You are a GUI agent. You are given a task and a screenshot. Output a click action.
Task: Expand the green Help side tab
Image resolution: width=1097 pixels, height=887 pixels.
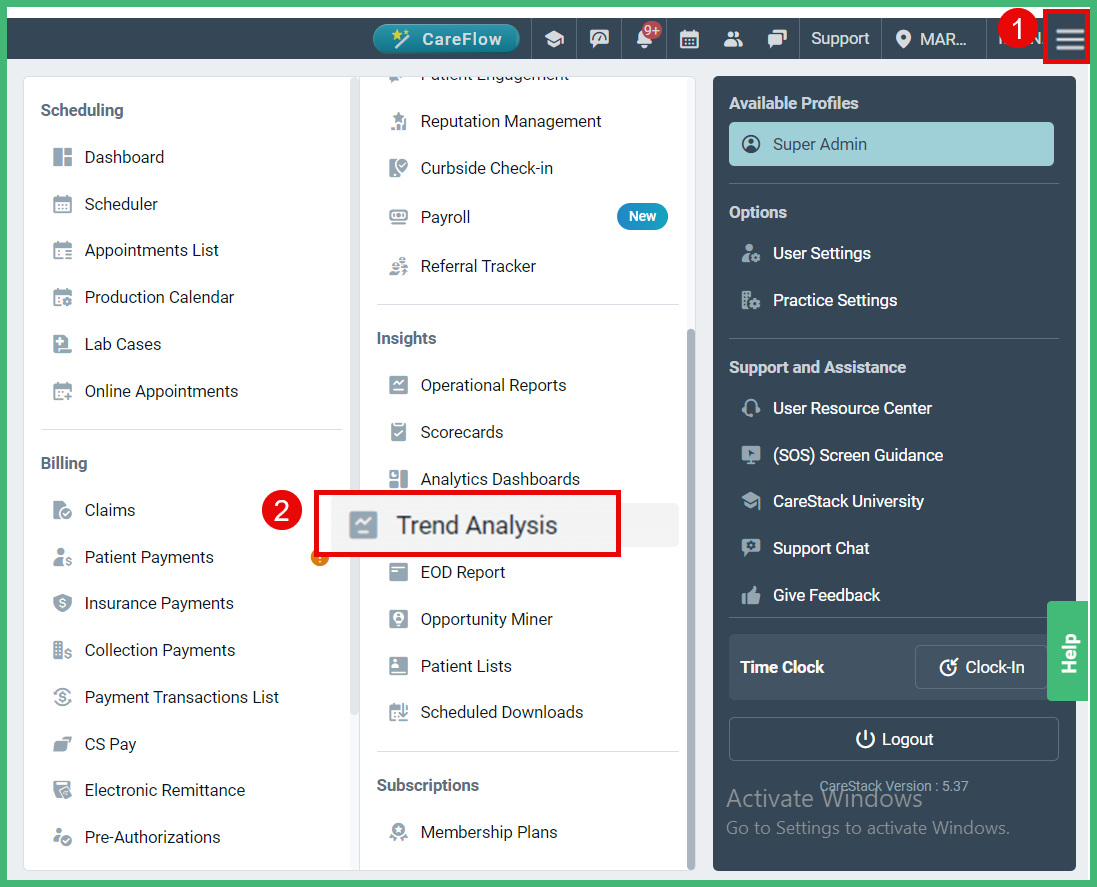pos(1067,650)
